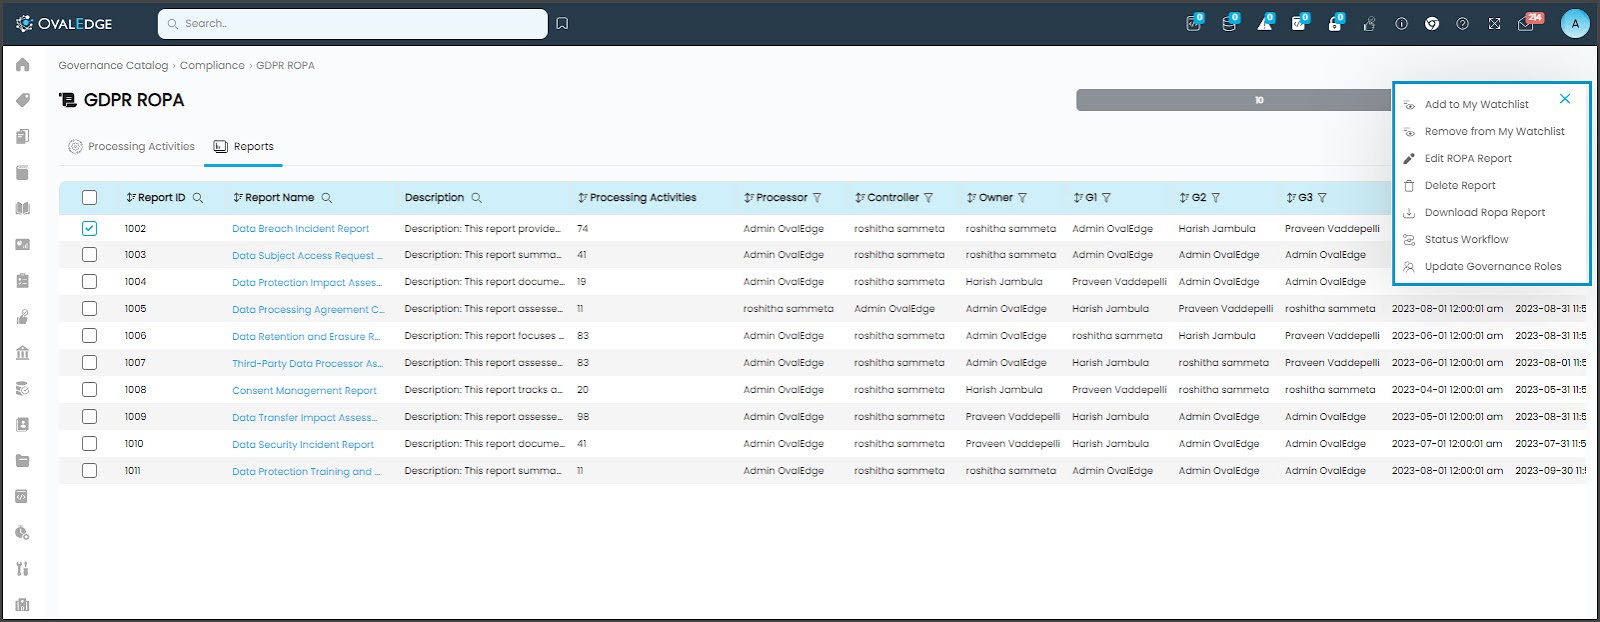Open the warning alerts counter icon
The height and width of the screenshot is (622, 1600).
[x=1265, y=23]
